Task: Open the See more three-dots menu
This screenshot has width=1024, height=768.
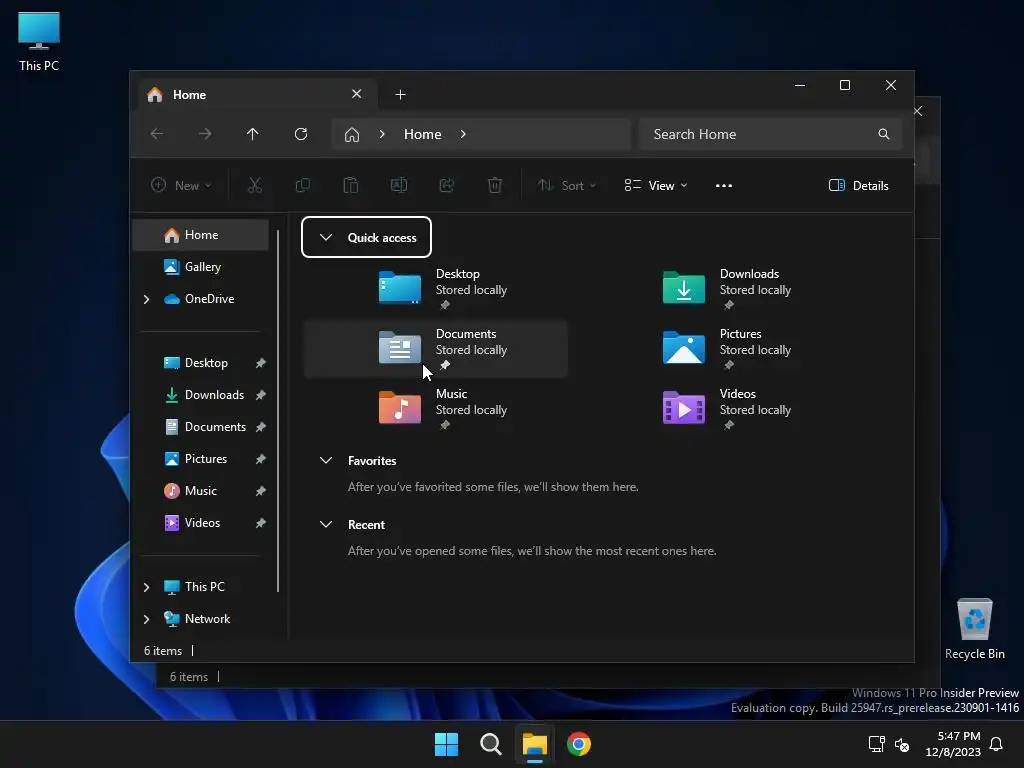Action: pos(724,185)
